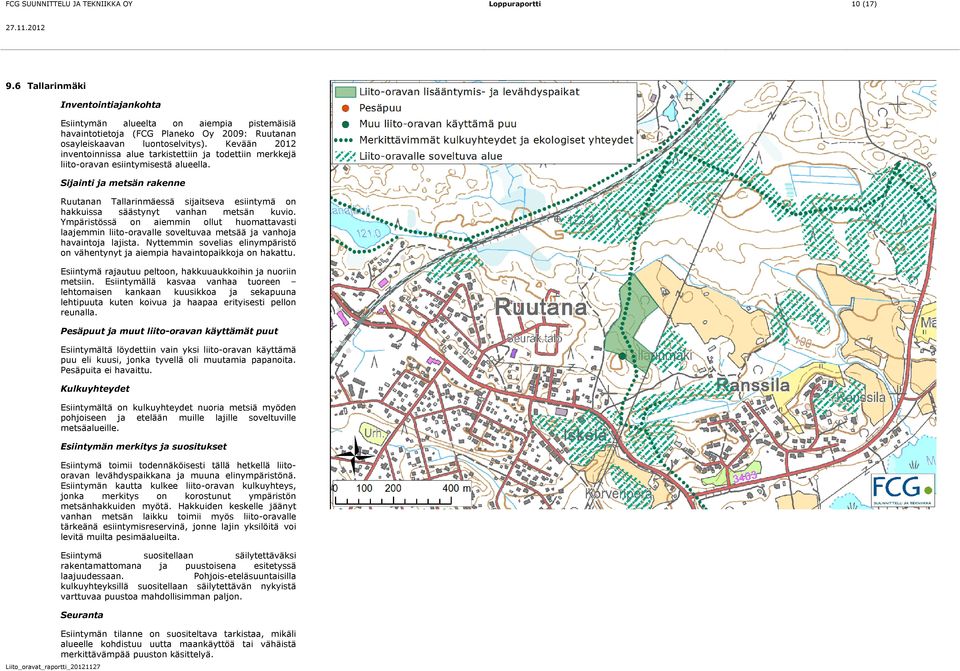Screen dimensions: 960x671
Task: Click the dotted-line legend symbol for kulkuyhteydet
Action: point(345,140)
